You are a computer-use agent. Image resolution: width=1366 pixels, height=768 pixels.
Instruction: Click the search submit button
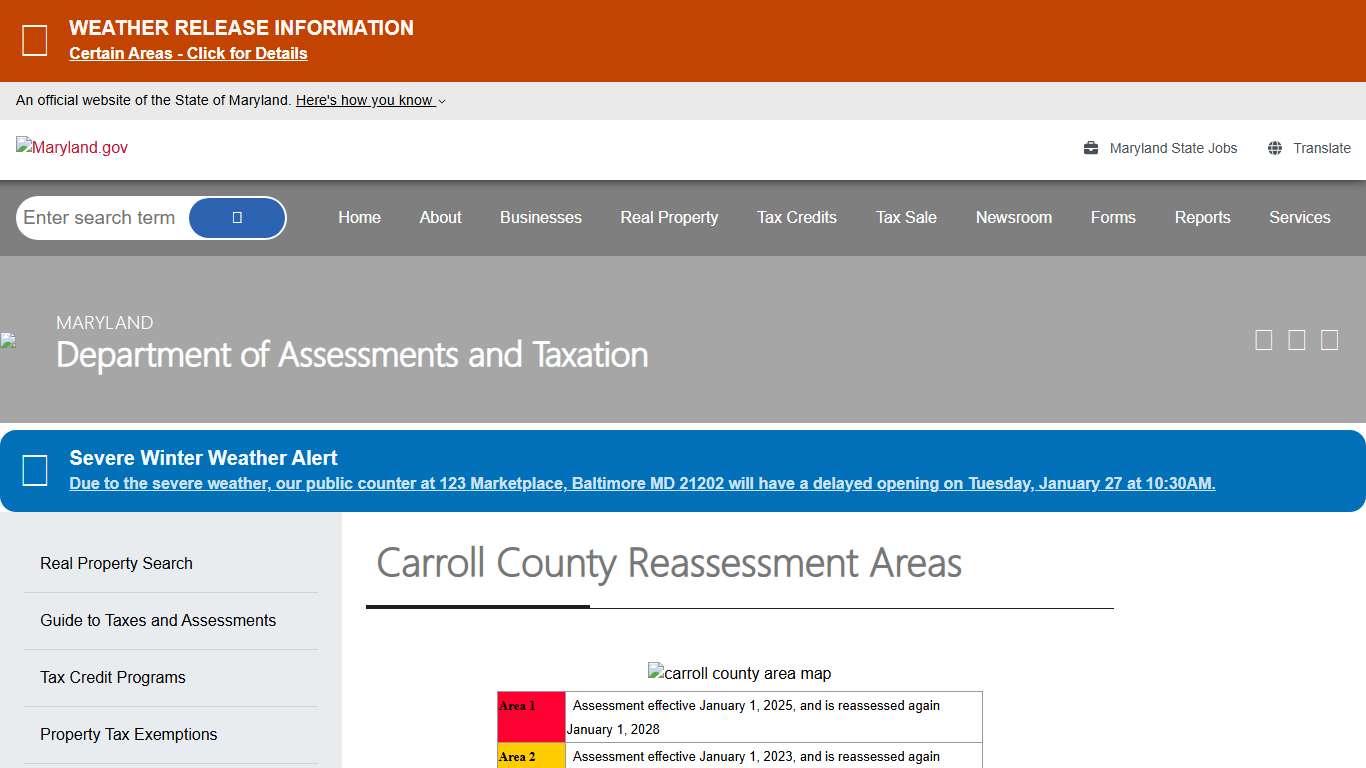[237, 217]
